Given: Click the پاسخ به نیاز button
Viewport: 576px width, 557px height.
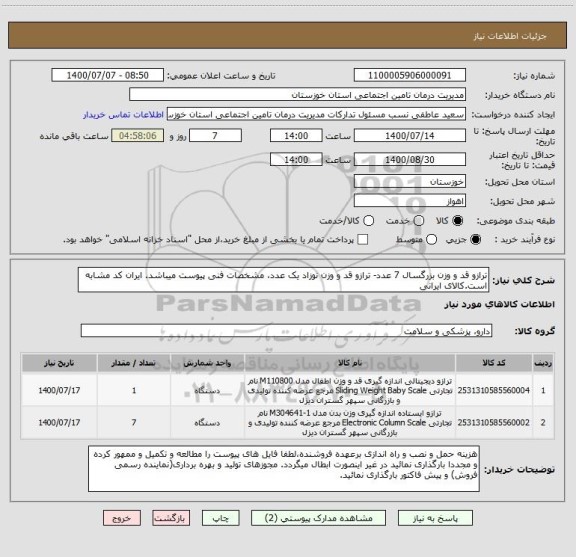Looking at the screenshot, I should (435, 518).
